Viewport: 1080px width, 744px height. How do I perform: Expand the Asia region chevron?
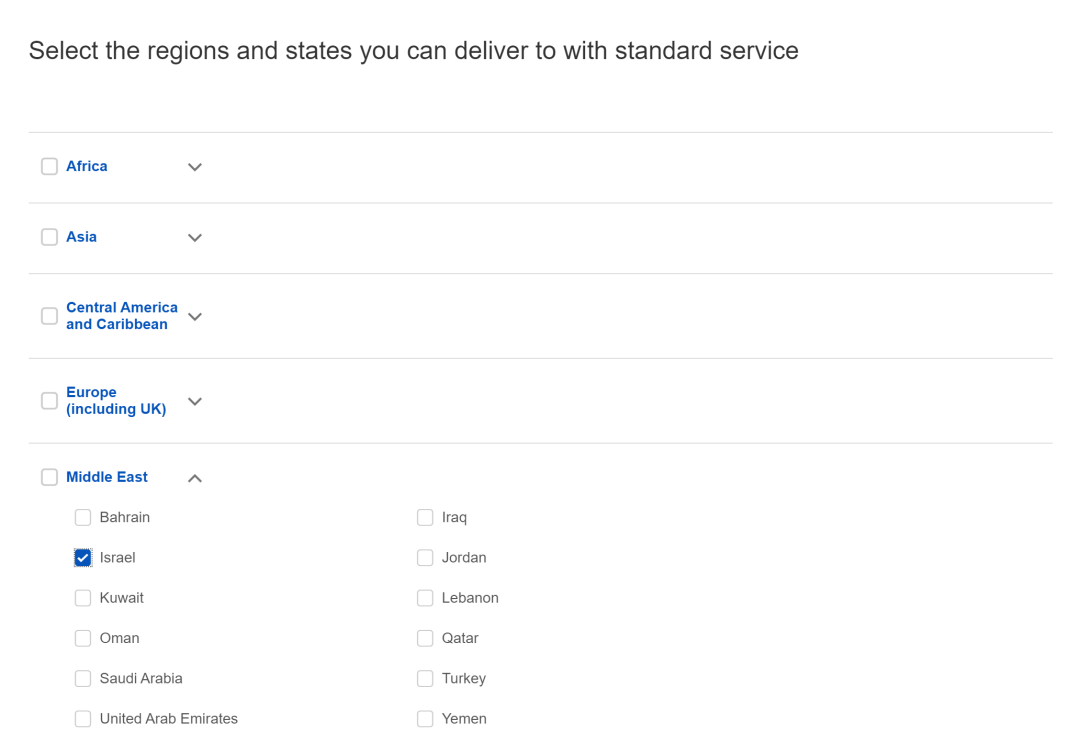[x=195, y=238]
